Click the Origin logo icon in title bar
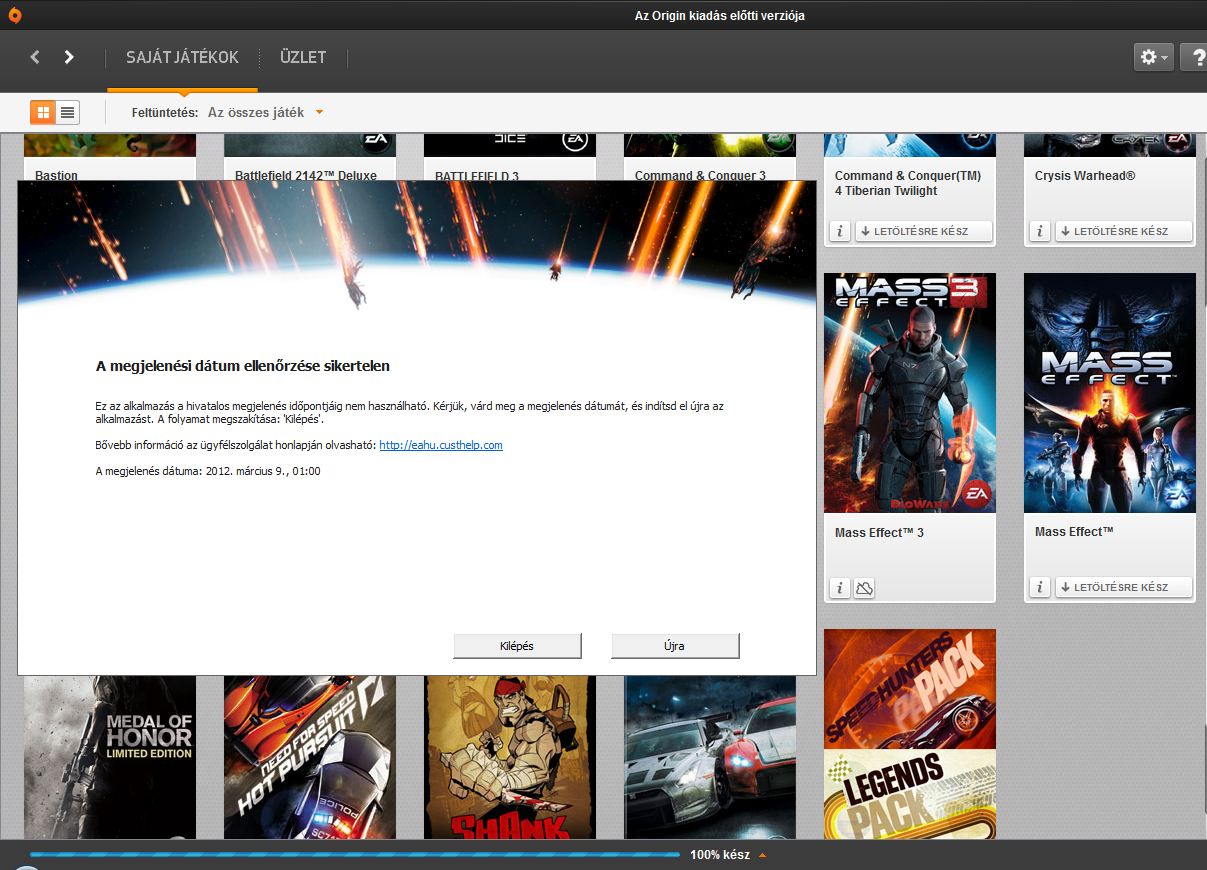The height and width of the screenshot is (870, 1207). tap(15, 15)
